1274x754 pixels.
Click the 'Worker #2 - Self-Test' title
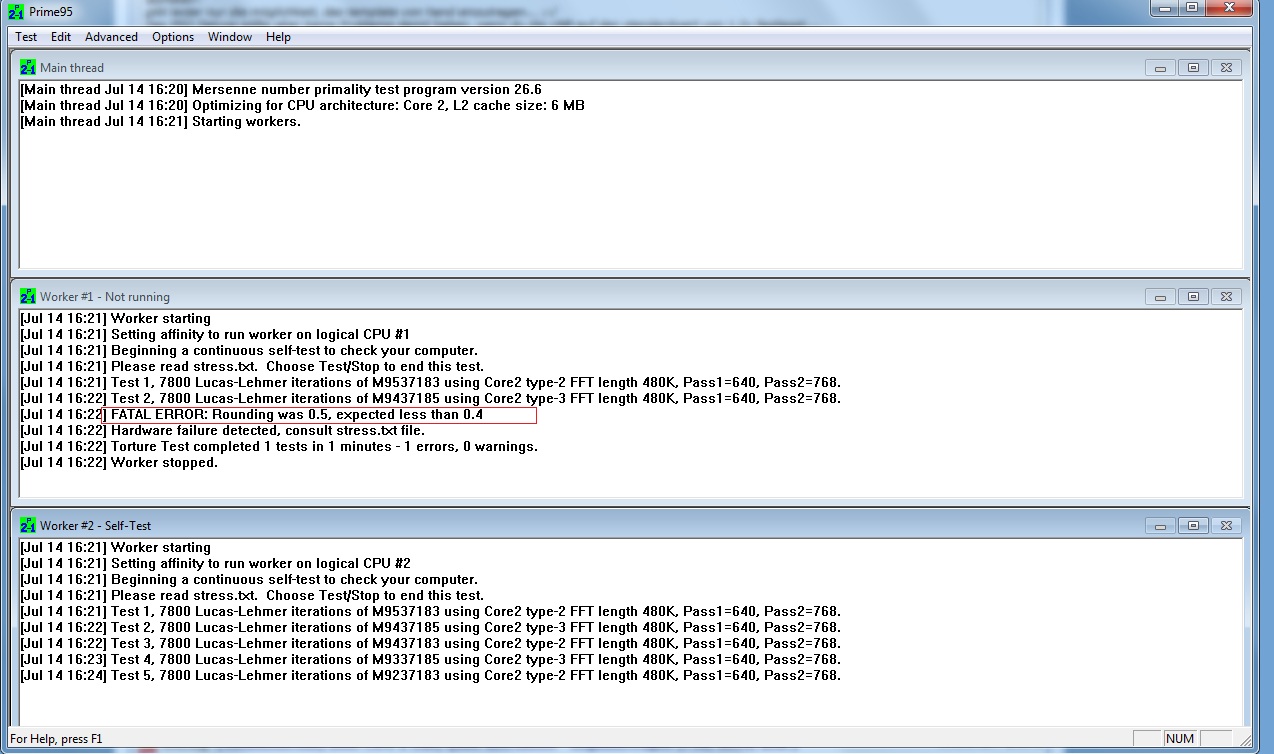tap(96, 526)
